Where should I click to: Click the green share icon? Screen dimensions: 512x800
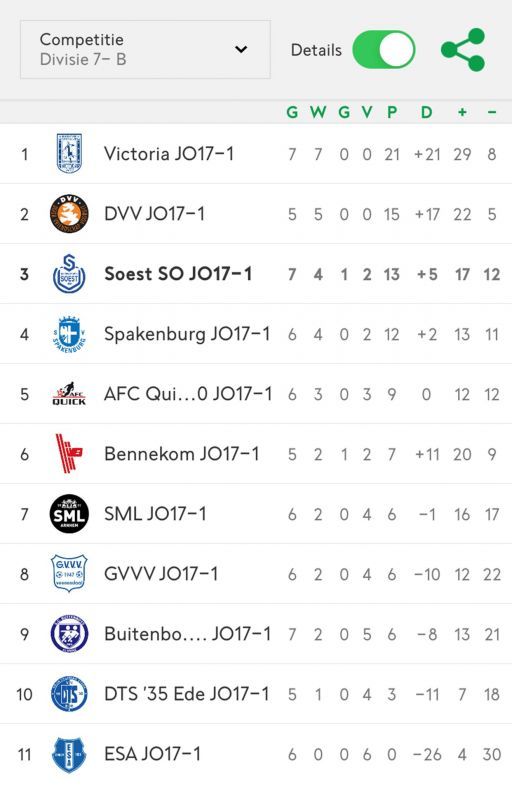(463, 49)
